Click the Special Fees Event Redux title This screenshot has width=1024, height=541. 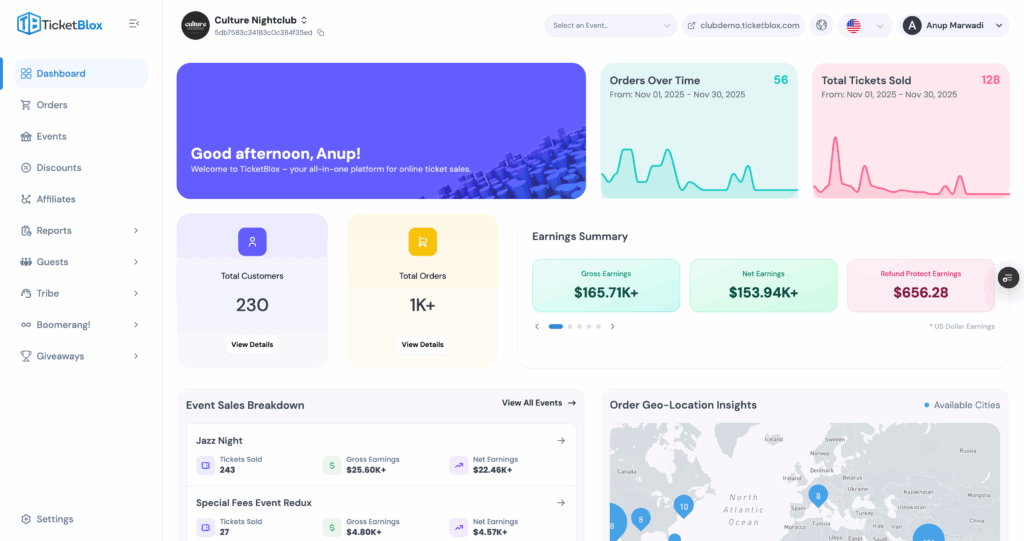point(253,502)
